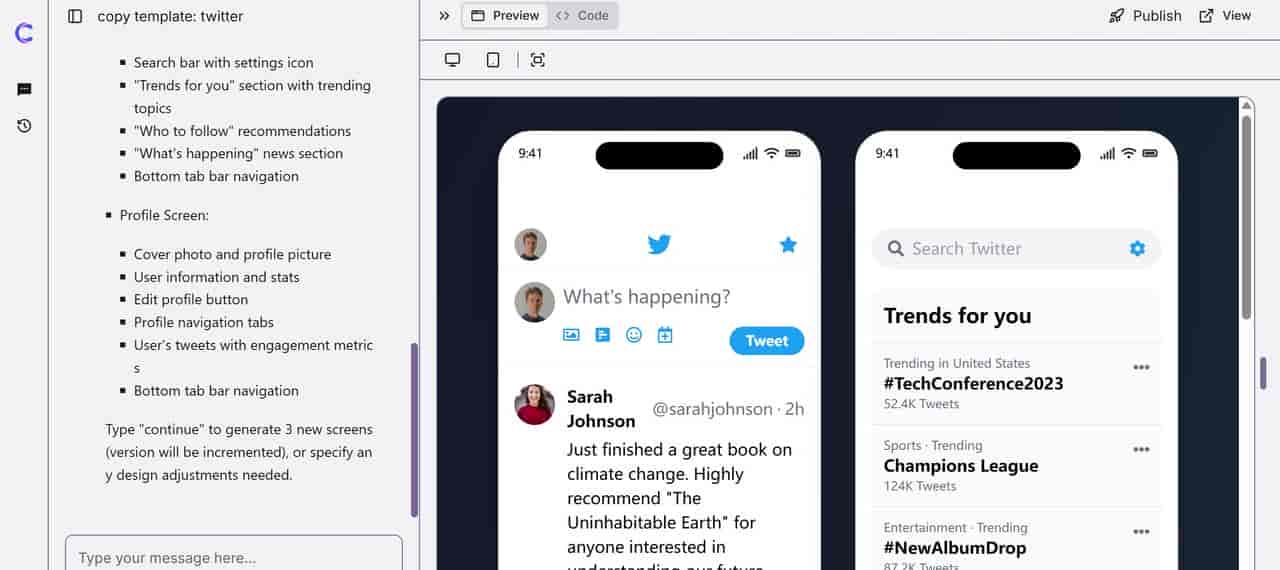Click the cellular signal icon in left phone

click(751, 153)
